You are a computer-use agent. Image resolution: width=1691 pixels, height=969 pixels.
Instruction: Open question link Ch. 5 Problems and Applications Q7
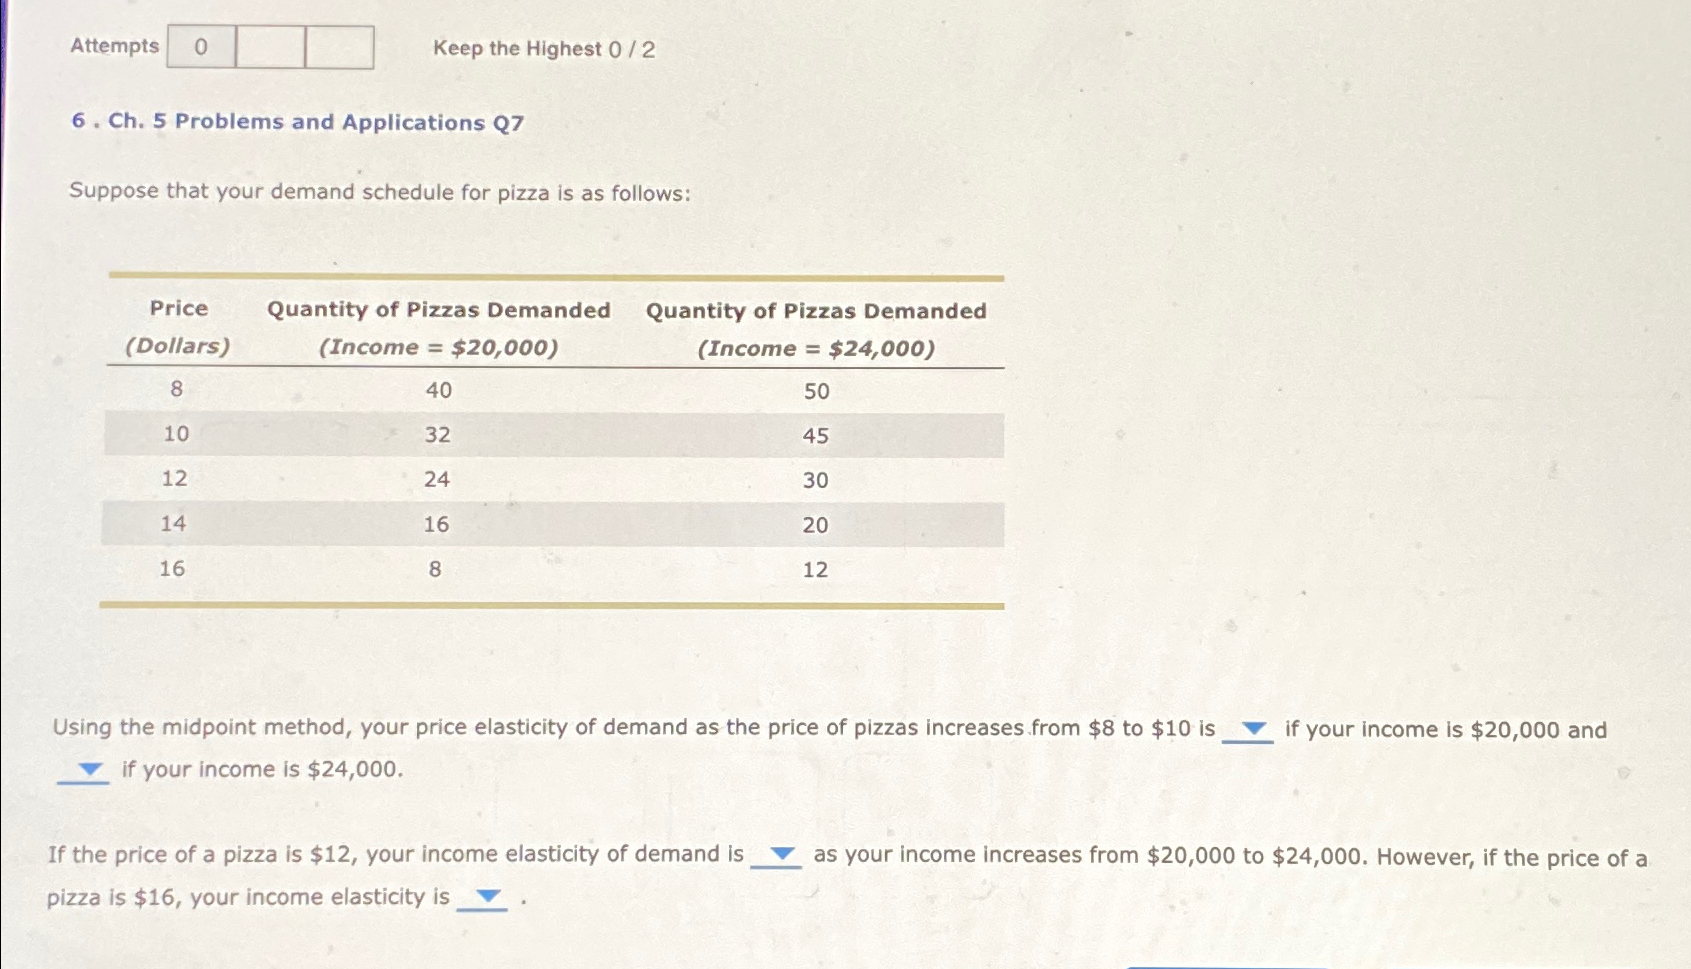296,122
